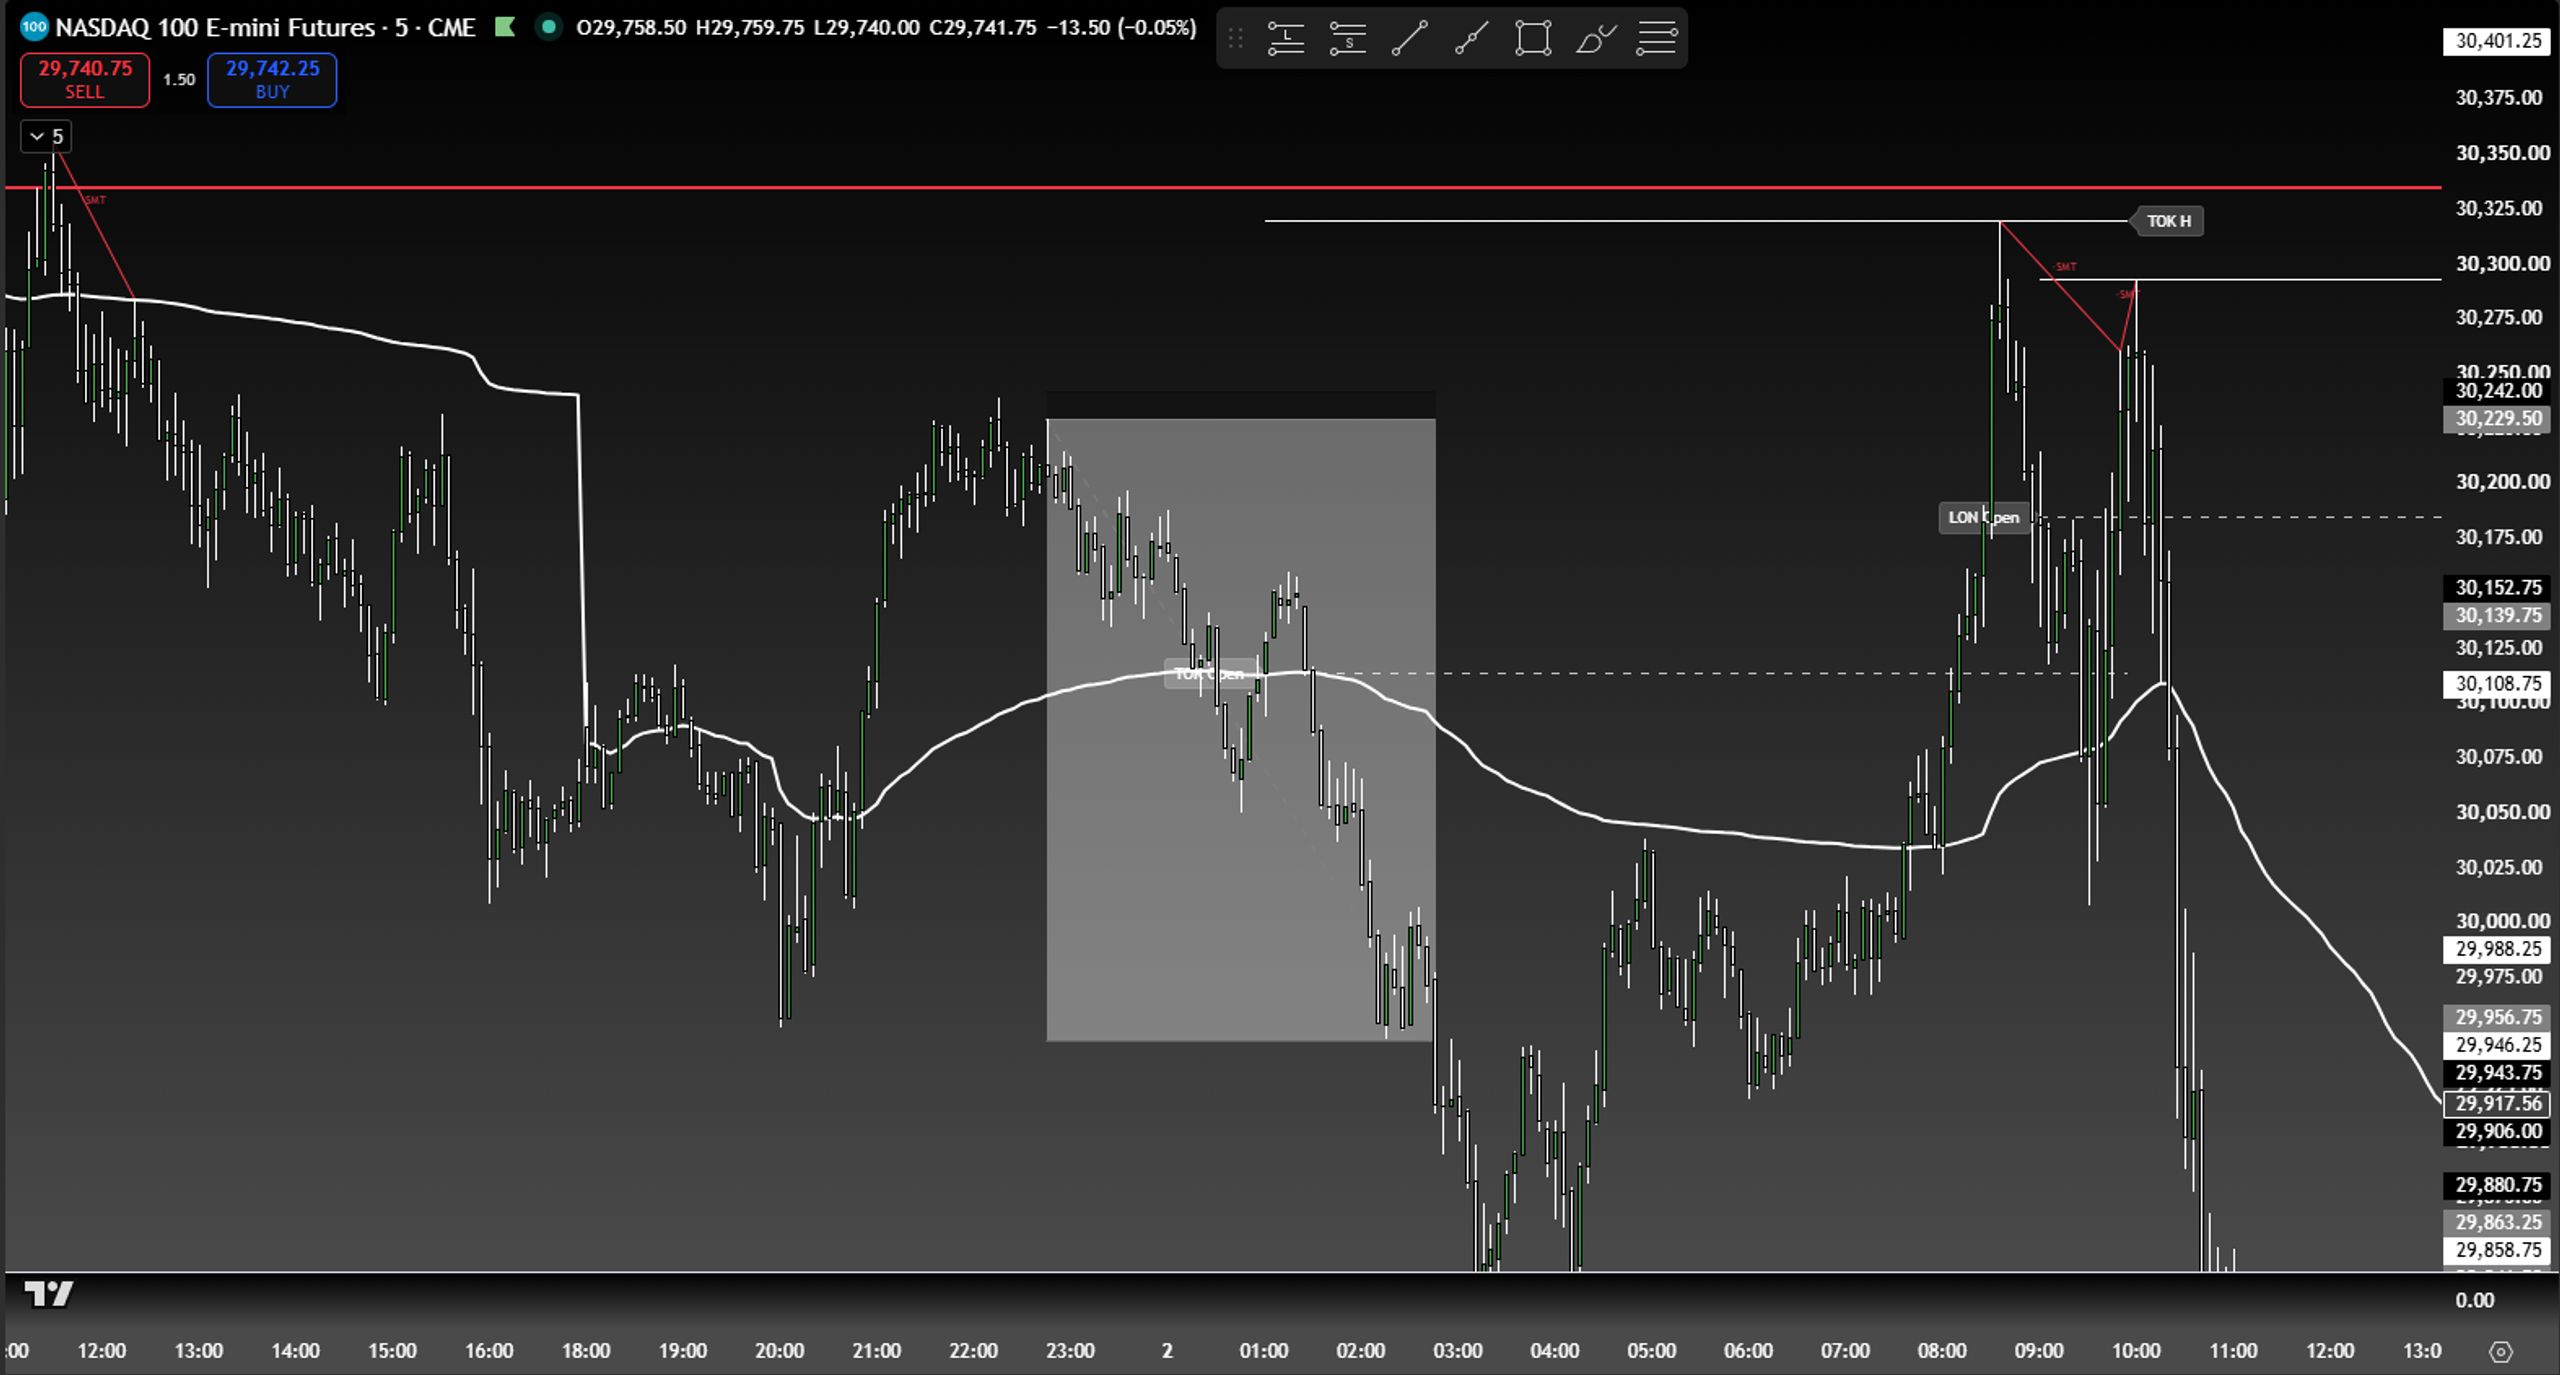Click the 30,401.25 price label

(2497, 41)
